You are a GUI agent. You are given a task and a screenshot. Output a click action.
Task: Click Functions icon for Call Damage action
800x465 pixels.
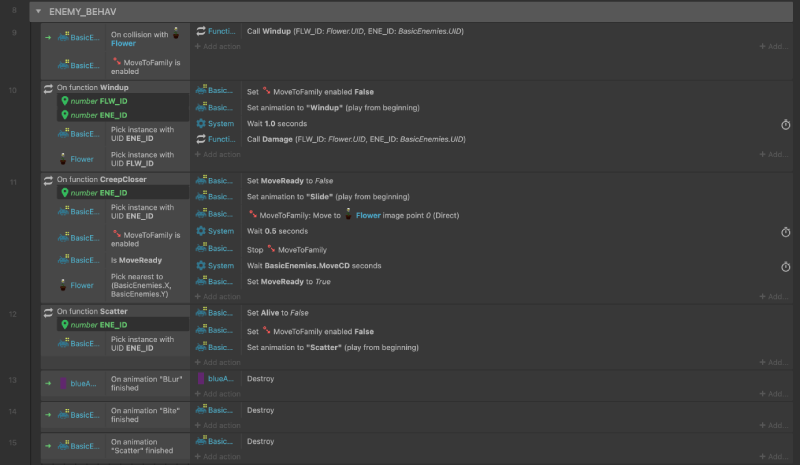point(201,139)
